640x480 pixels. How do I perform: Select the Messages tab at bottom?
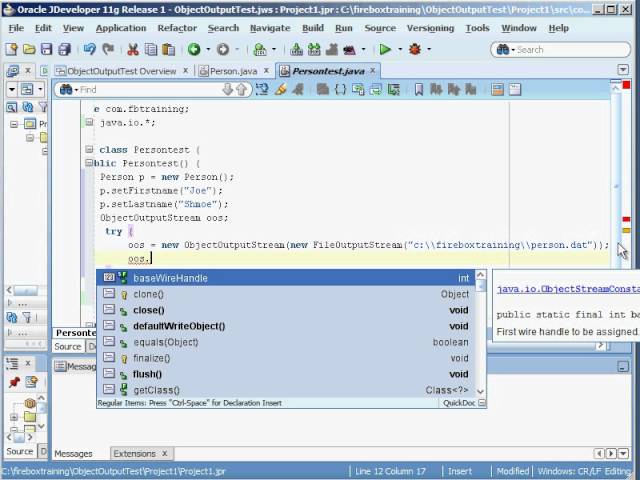73,453
